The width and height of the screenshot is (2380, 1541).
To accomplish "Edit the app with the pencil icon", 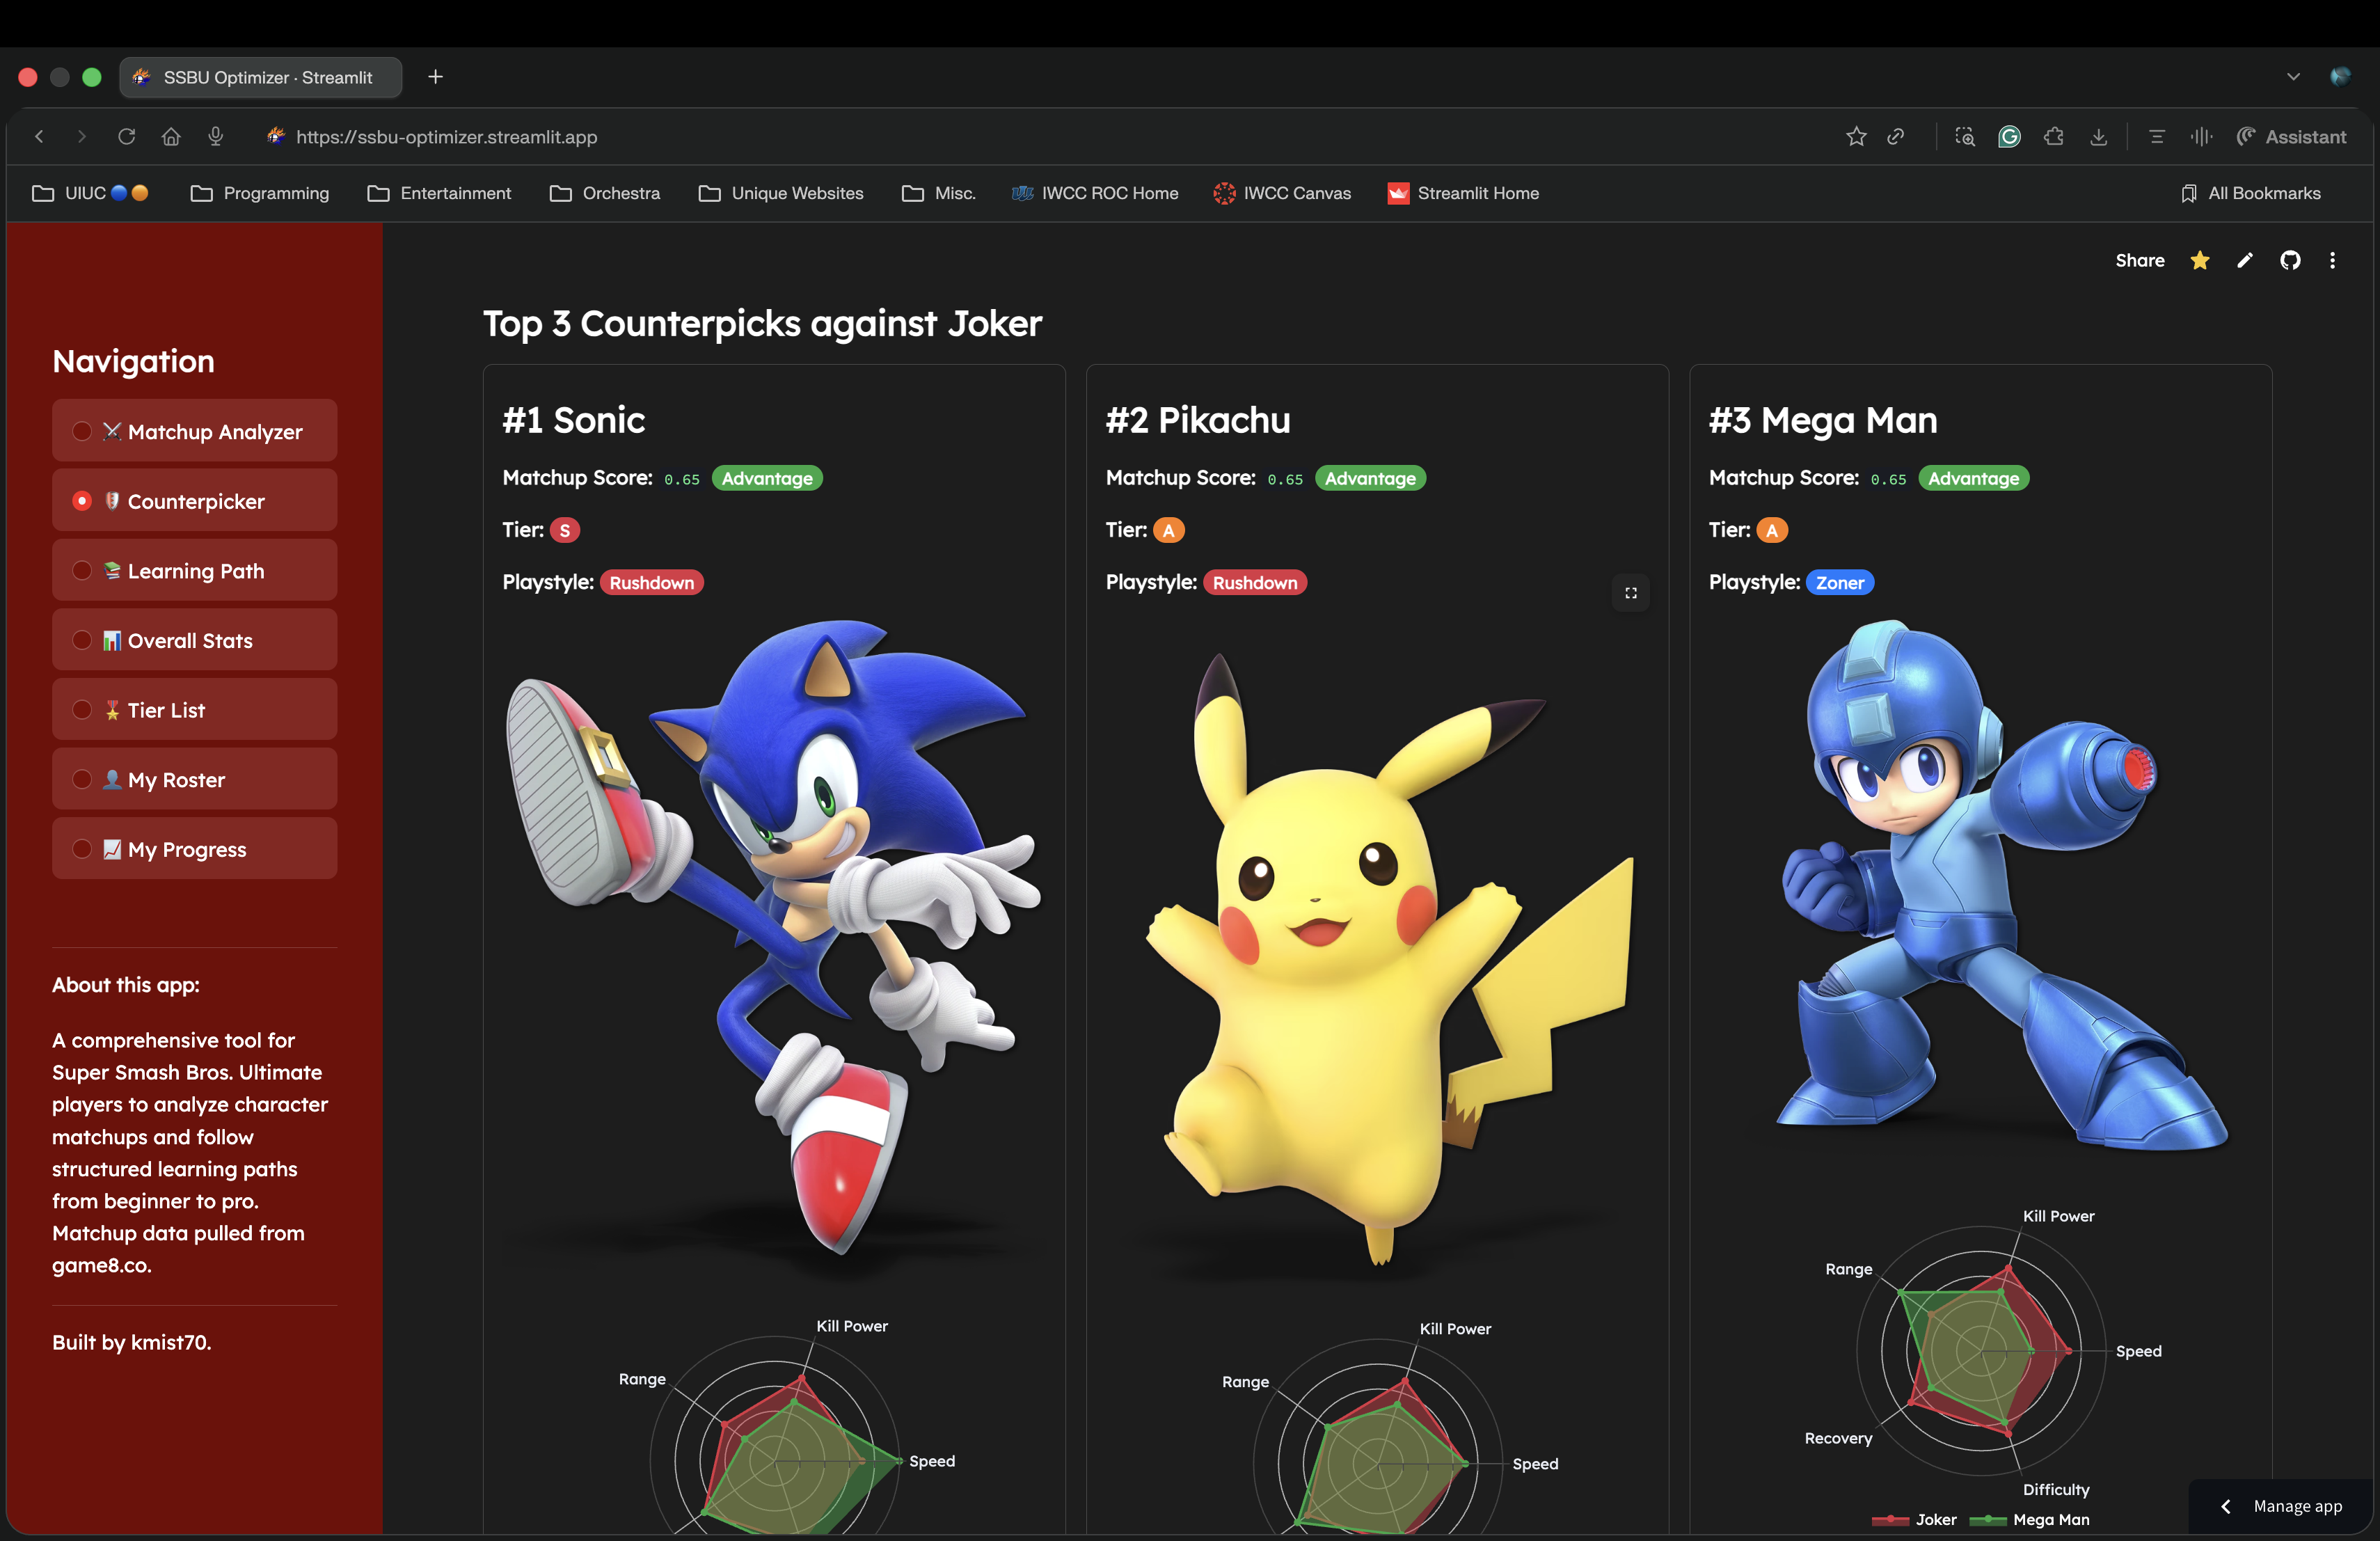I will (2245, 261).
